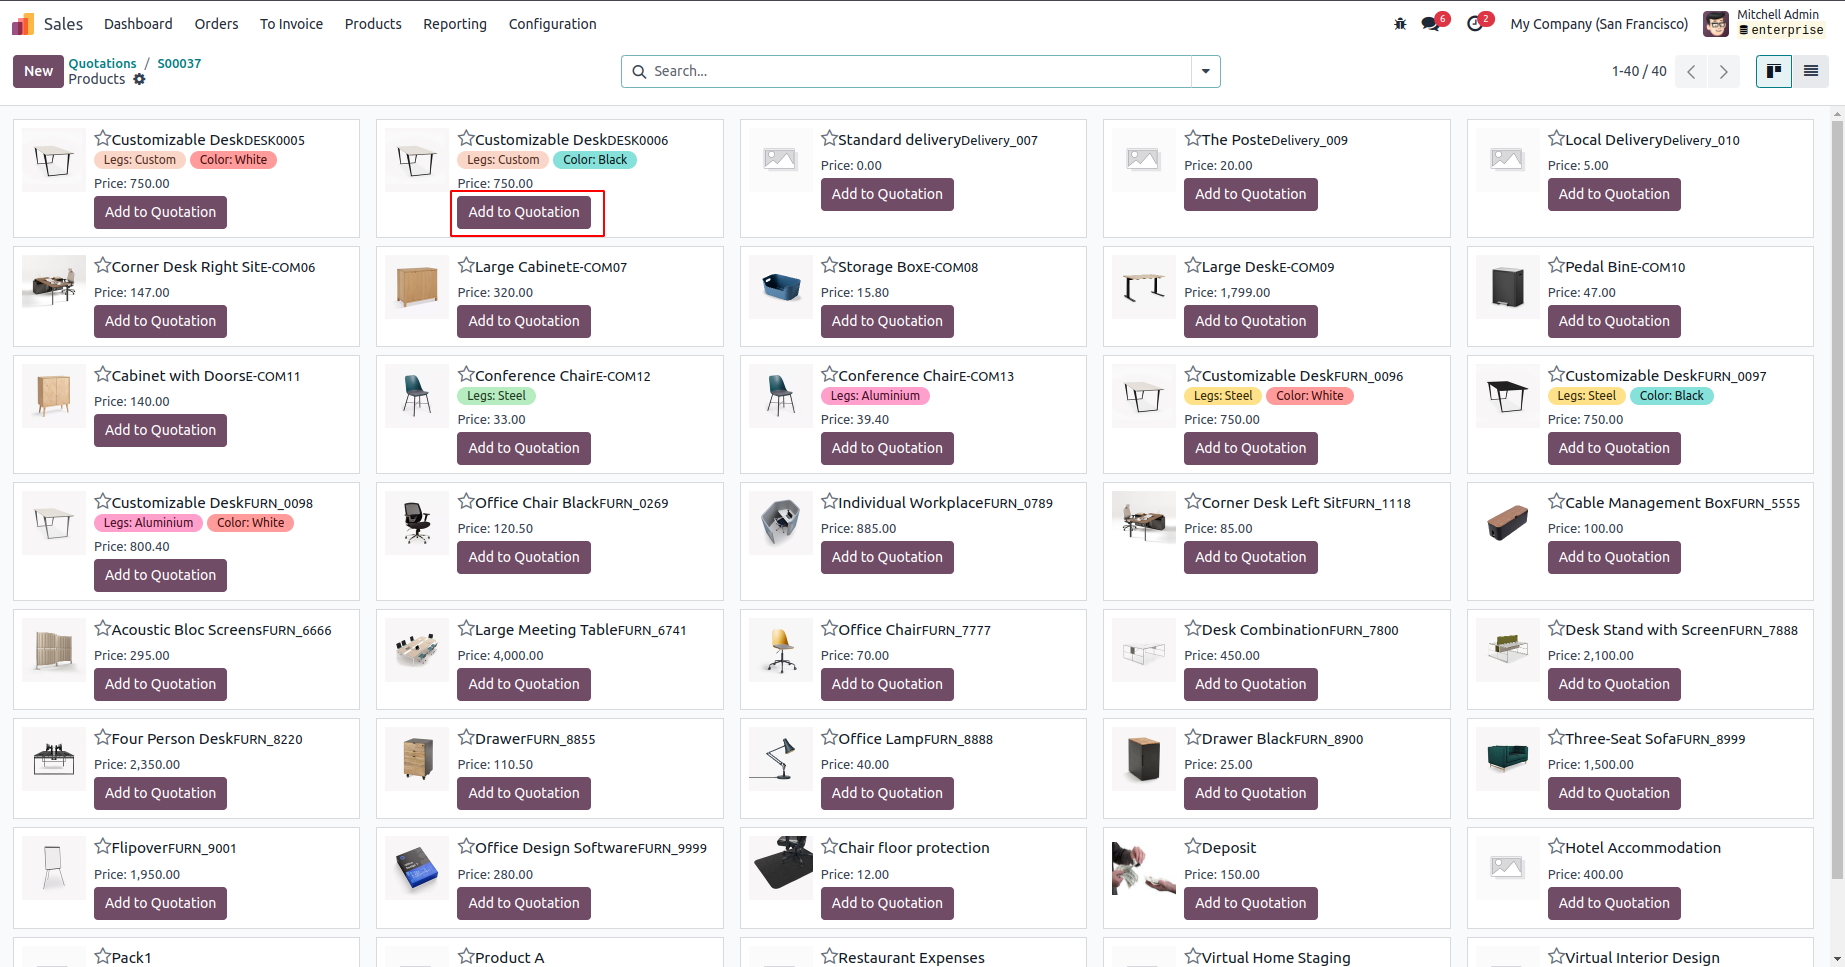The image size is (1845, 967).
Task: Switch to Kanban view
Action: tap(1774, 71)
